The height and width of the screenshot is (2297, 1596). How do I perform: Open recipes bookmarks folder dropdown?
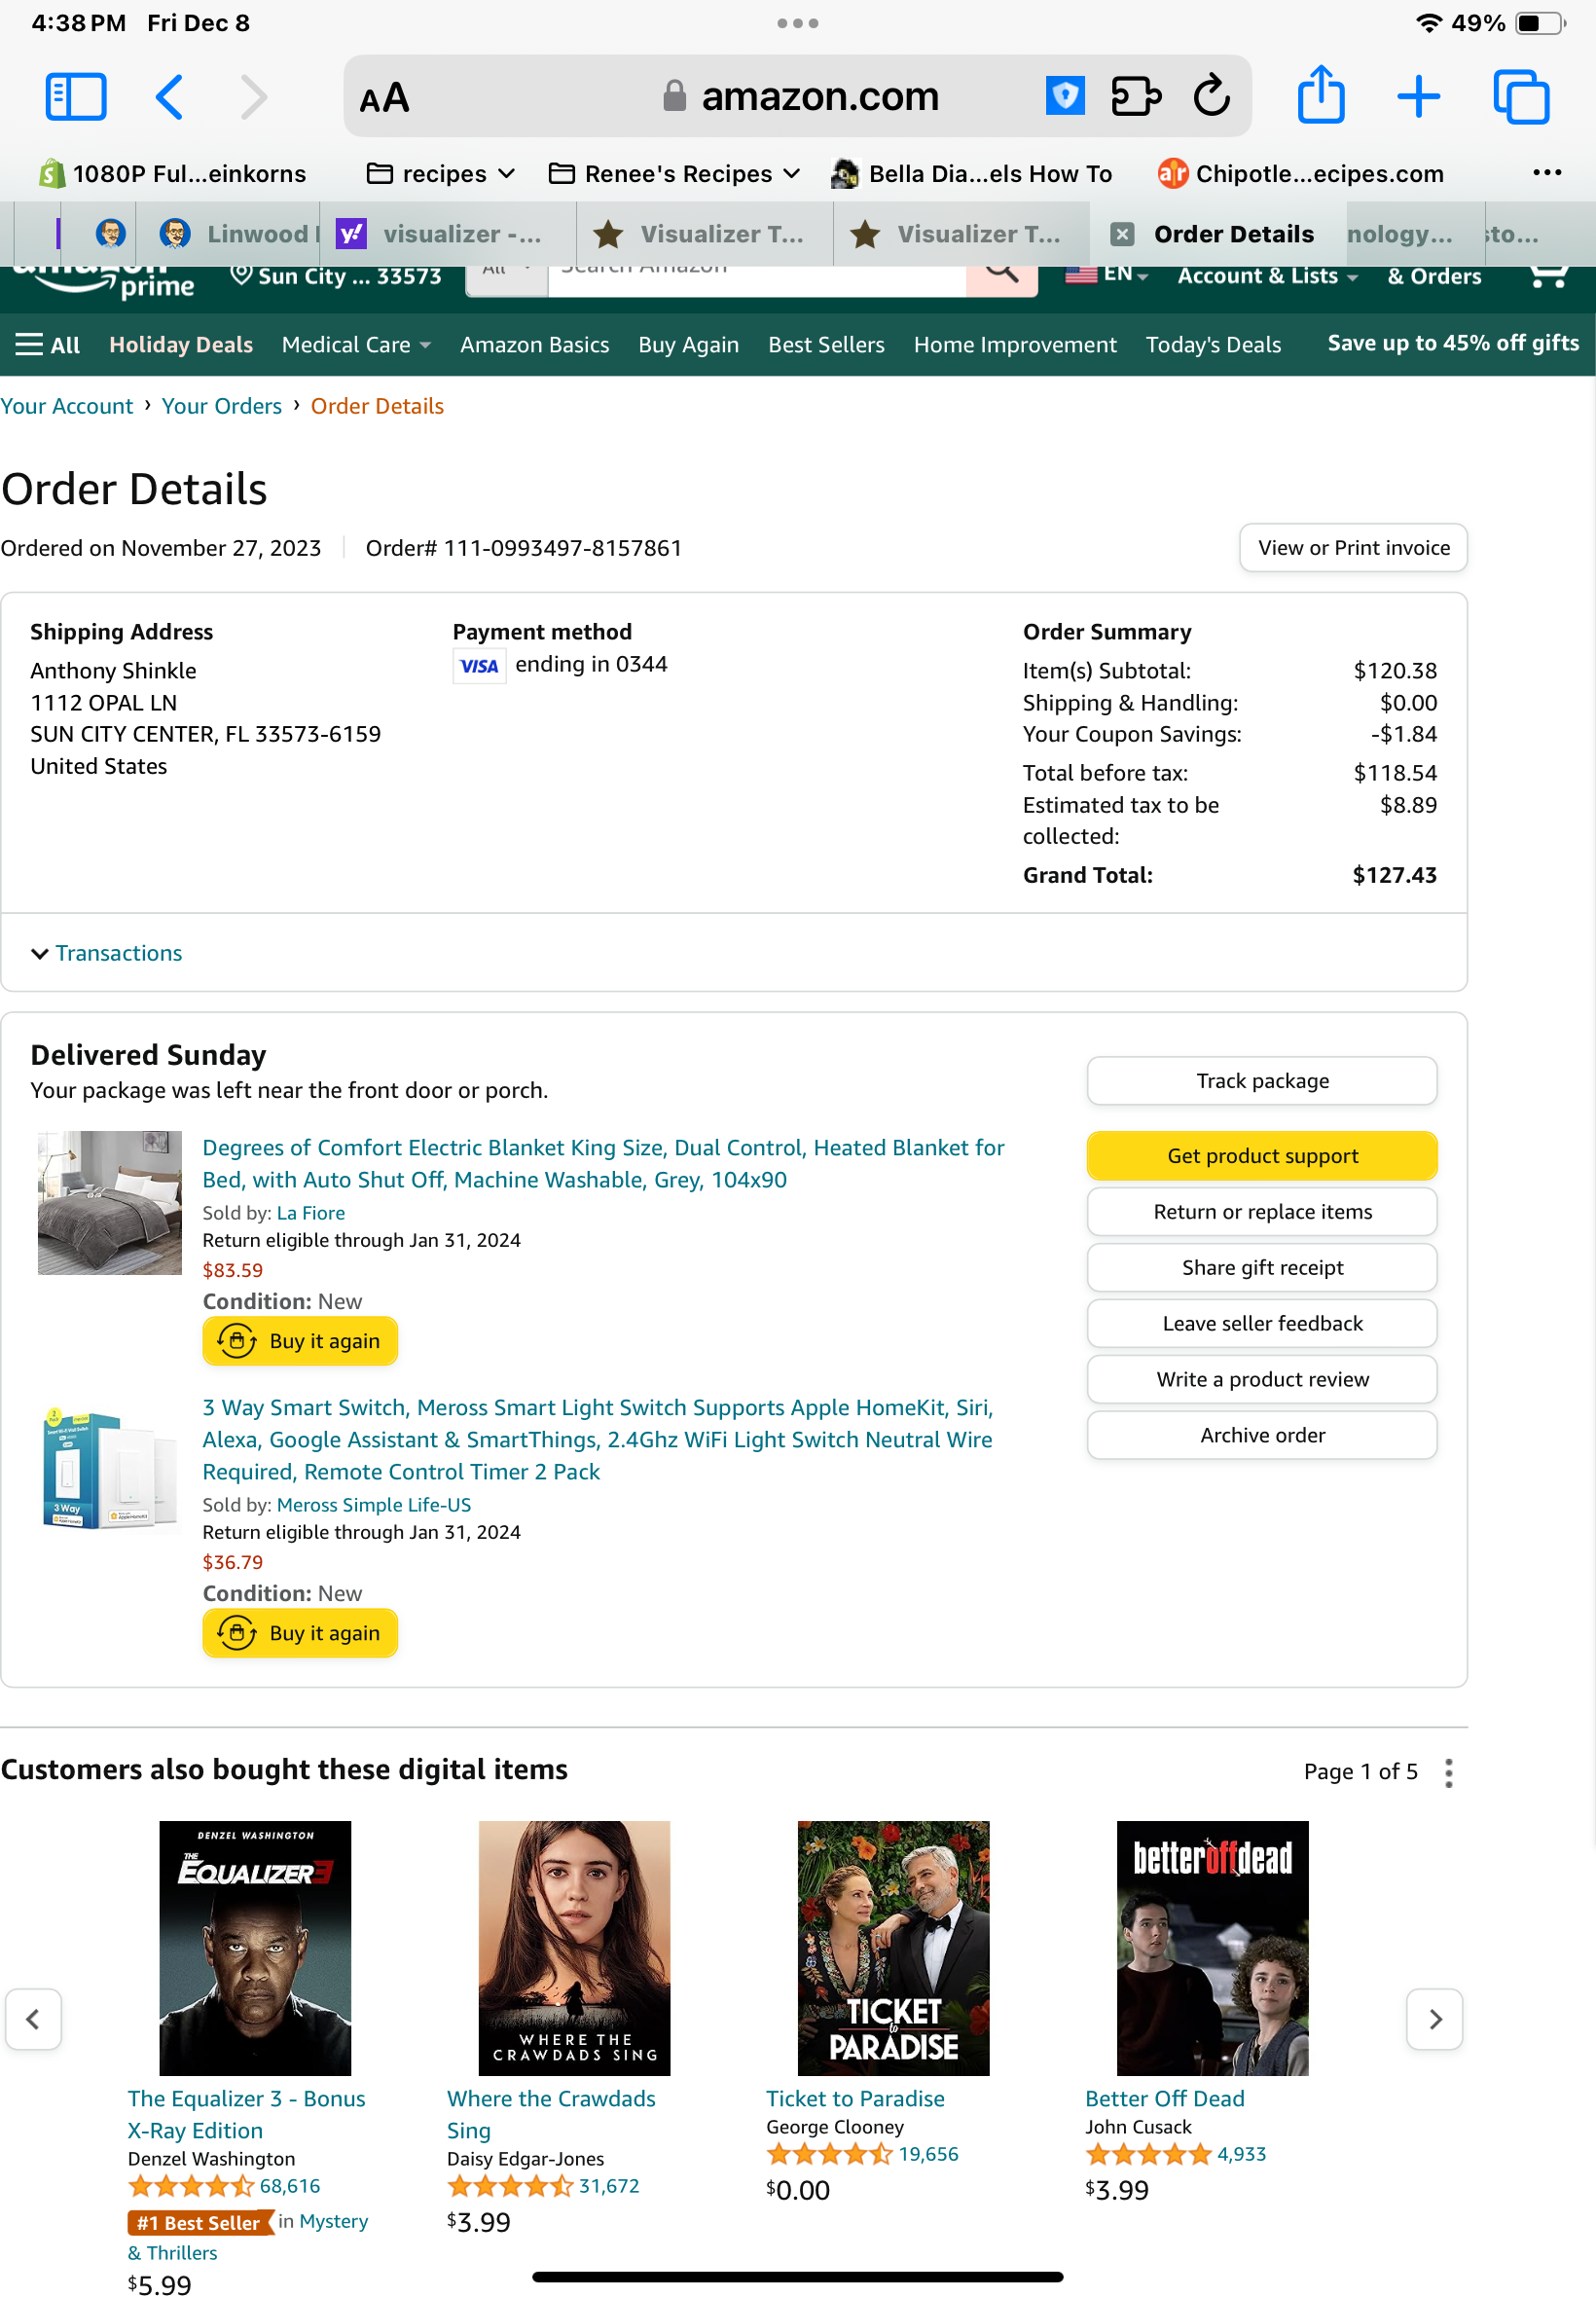pyautogui.click(x=441, y=174)
